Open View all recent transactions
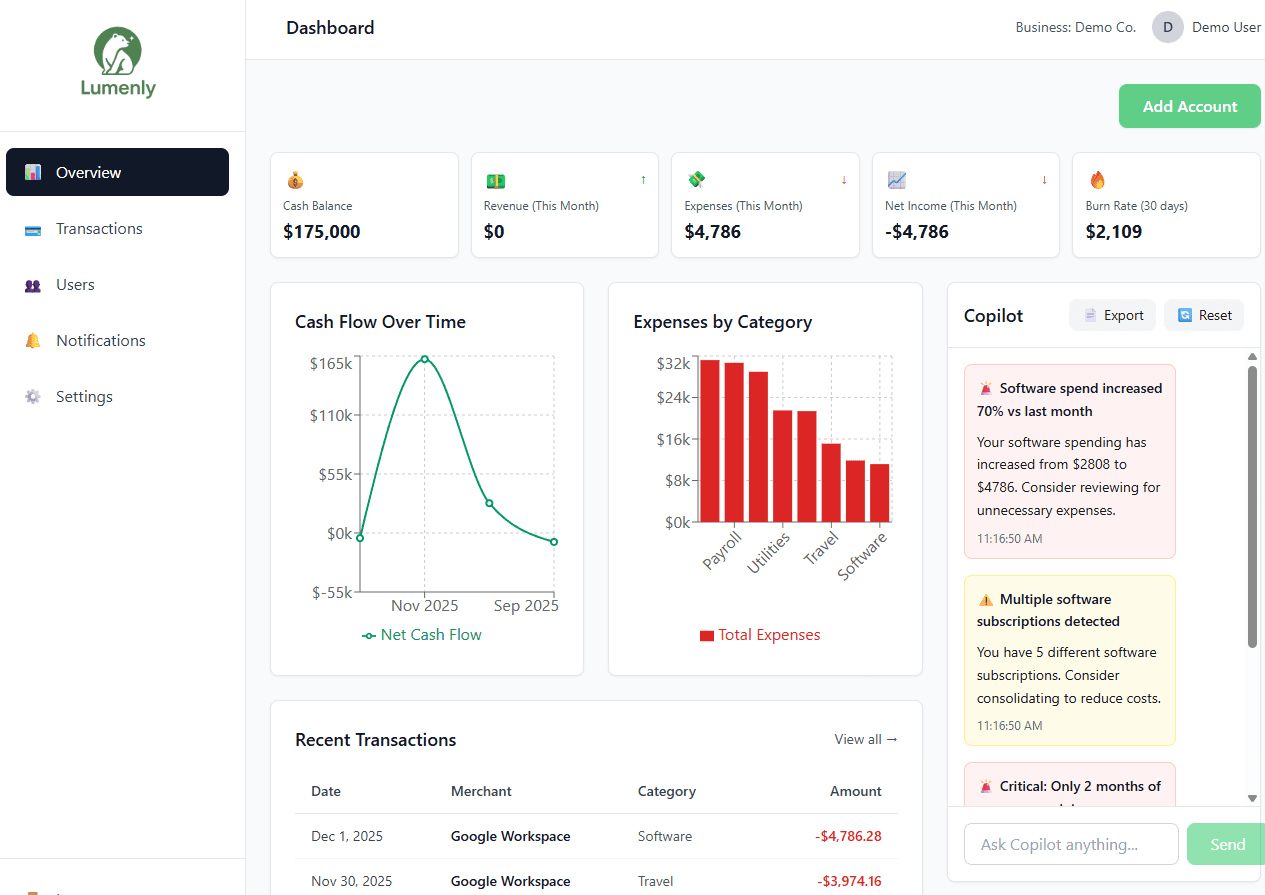The width and height of the screenshot is (1265, 895). point(866,739)
